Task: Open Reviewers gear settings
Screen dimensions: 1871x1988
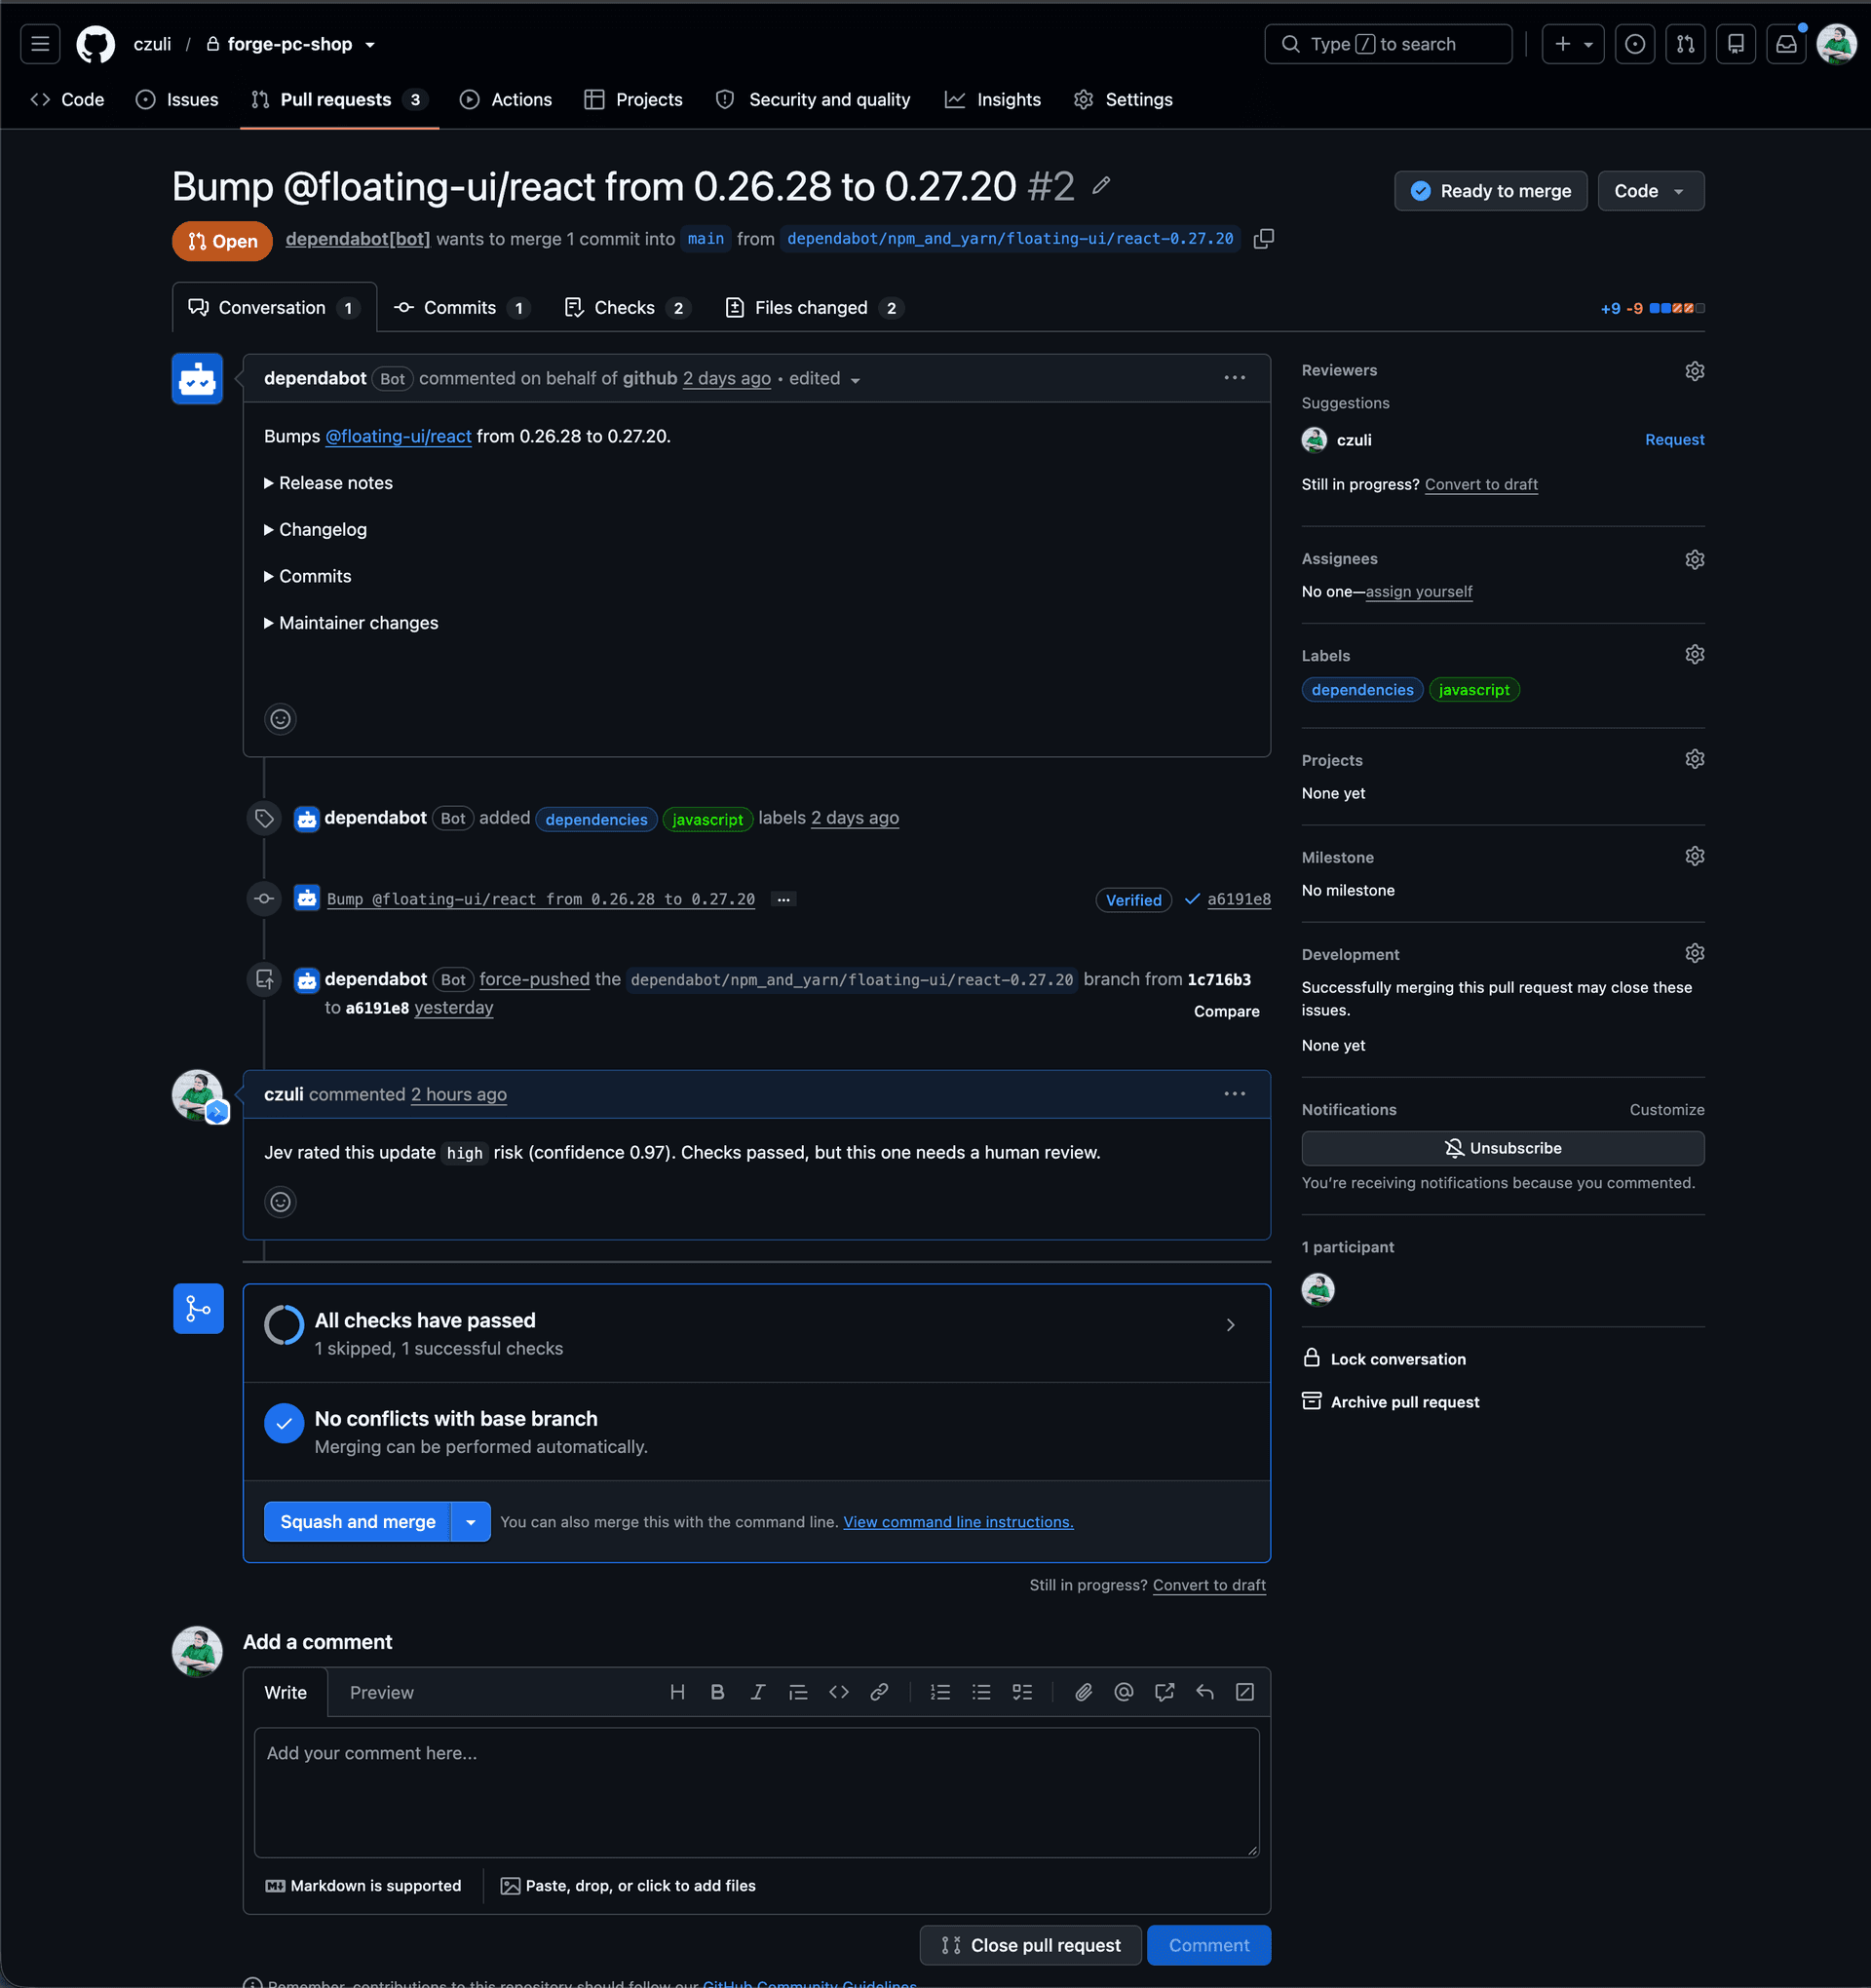Action: (1694, 371)
